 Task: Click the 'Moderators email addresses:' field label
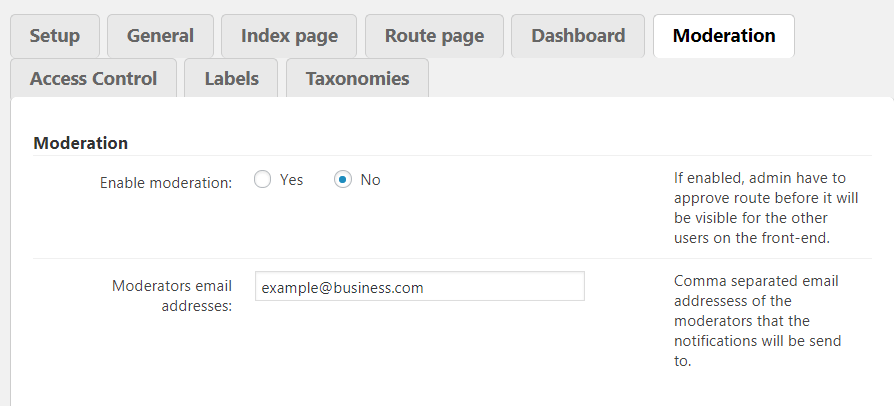click(172, 296)
